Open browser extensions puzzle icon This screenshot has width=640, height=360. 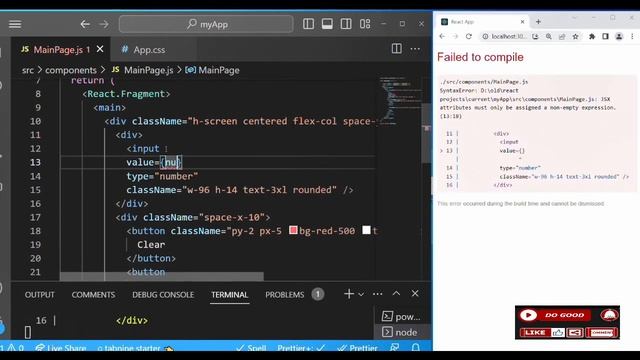(x=592, y=36)
